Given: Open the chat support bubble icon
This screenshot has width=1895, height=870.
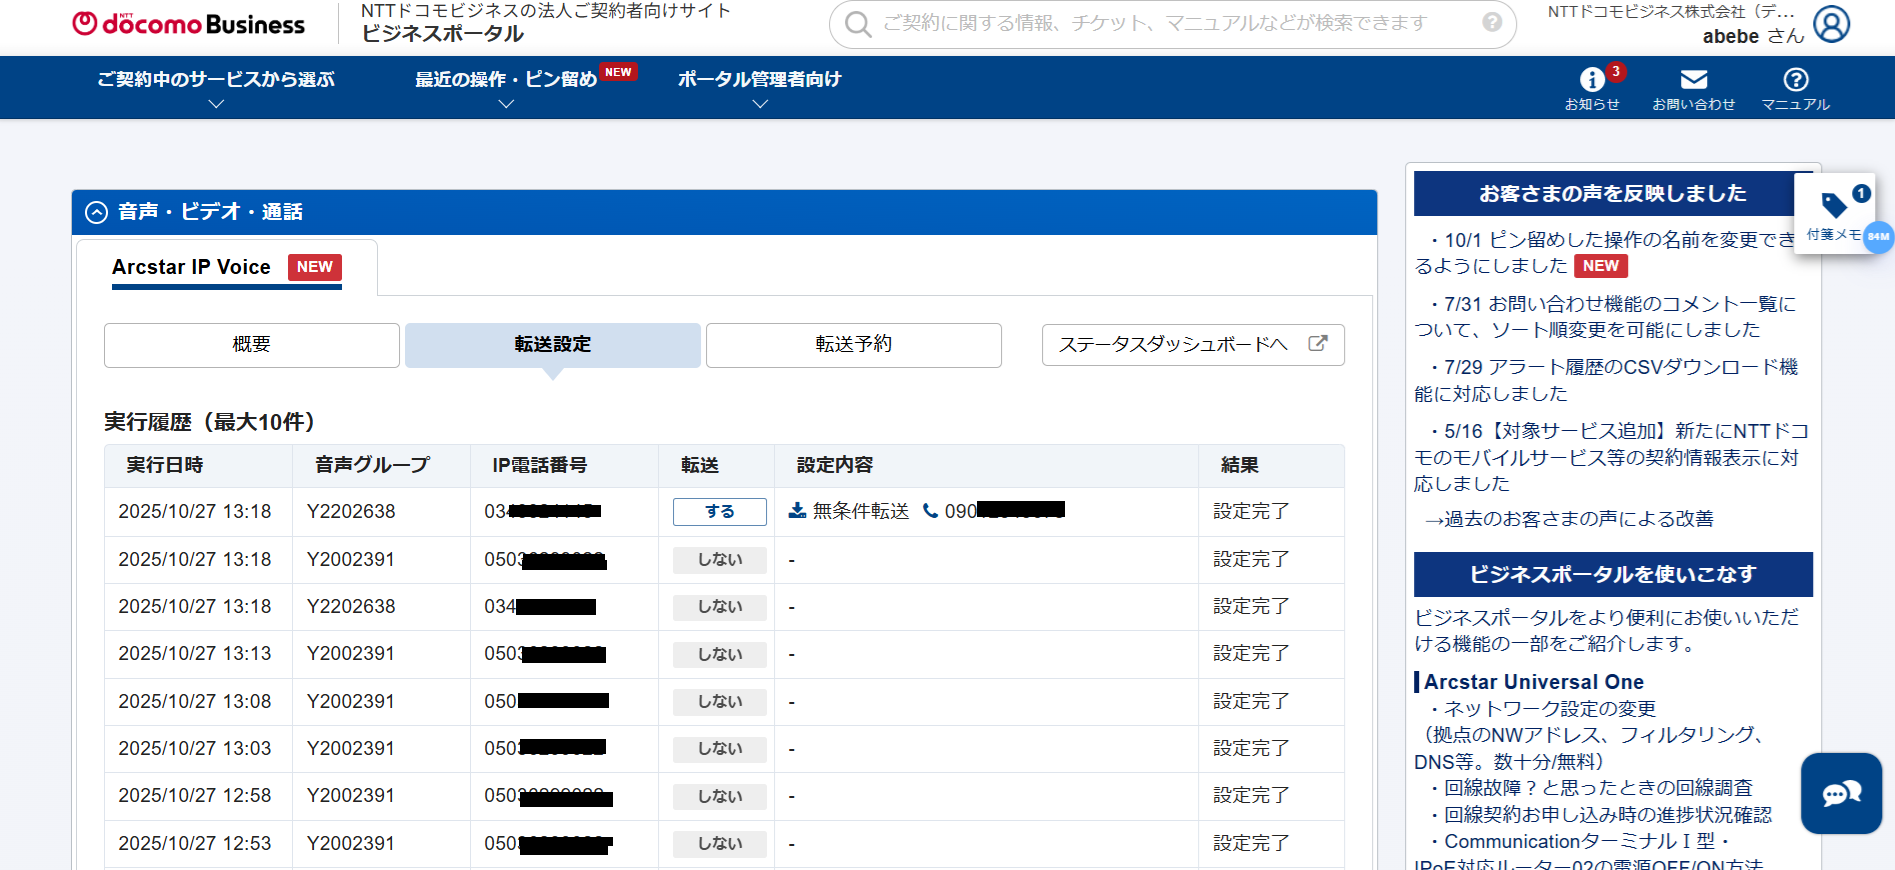Looking at the screenshot, I should pyautogui.click(x=1841, y=794).
